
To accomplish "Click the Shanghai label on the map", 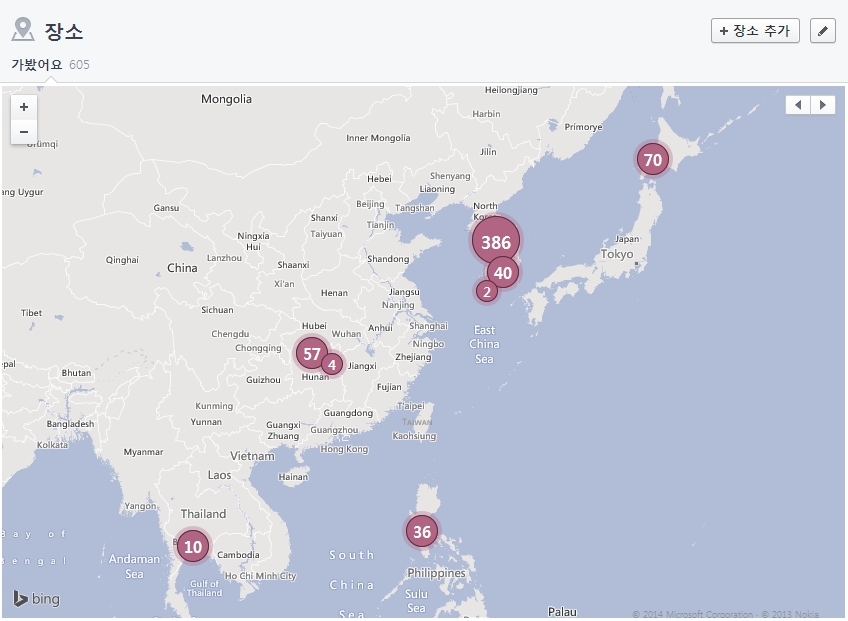I will click(428, 326).
